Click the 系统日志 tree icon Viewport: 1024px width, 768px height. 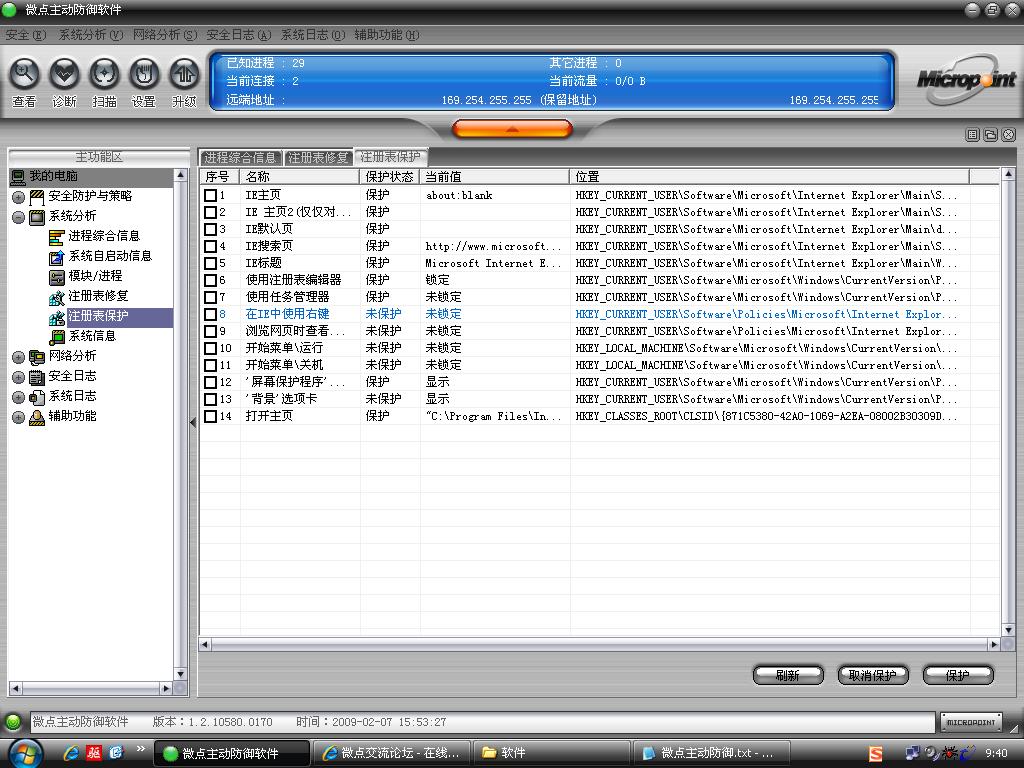pyautogui.click(x=37, y=397)
